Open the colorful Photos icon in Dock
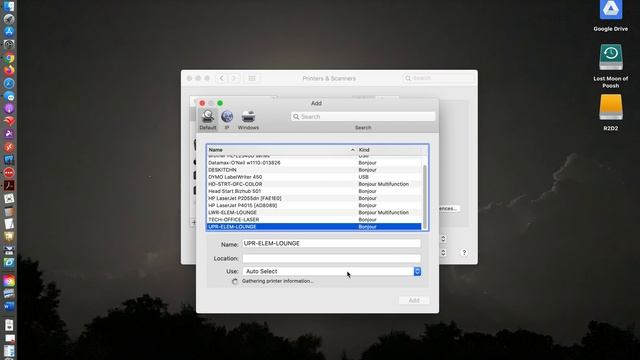The image size is (640, 360). point(9,281)
